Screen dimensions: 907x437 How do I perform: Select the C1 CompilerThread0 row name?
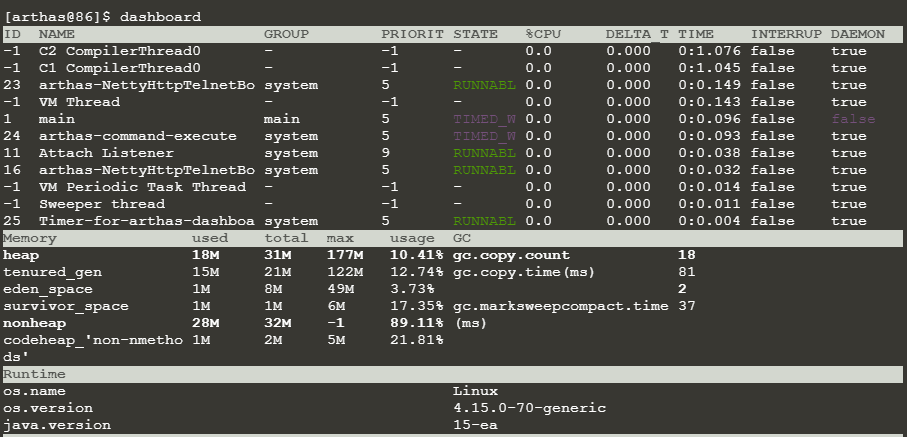[120, 68]
